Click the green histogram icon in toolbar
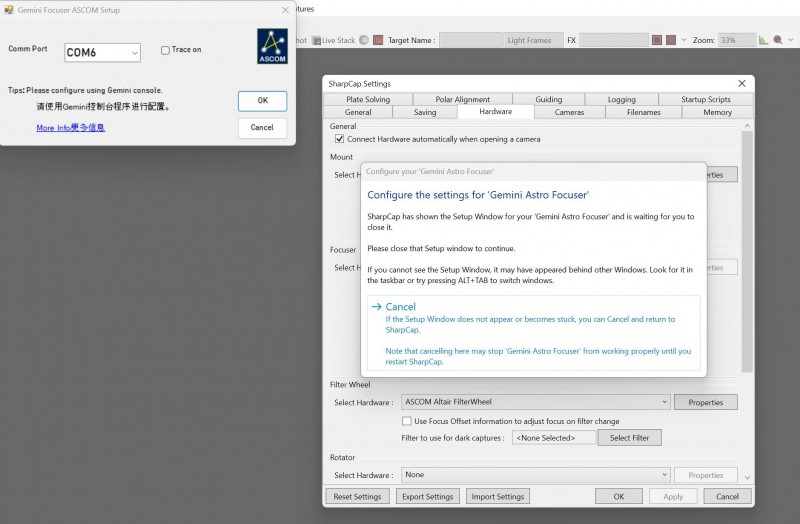Viewport: 800px width, 524px height. [x=763, y=40]
